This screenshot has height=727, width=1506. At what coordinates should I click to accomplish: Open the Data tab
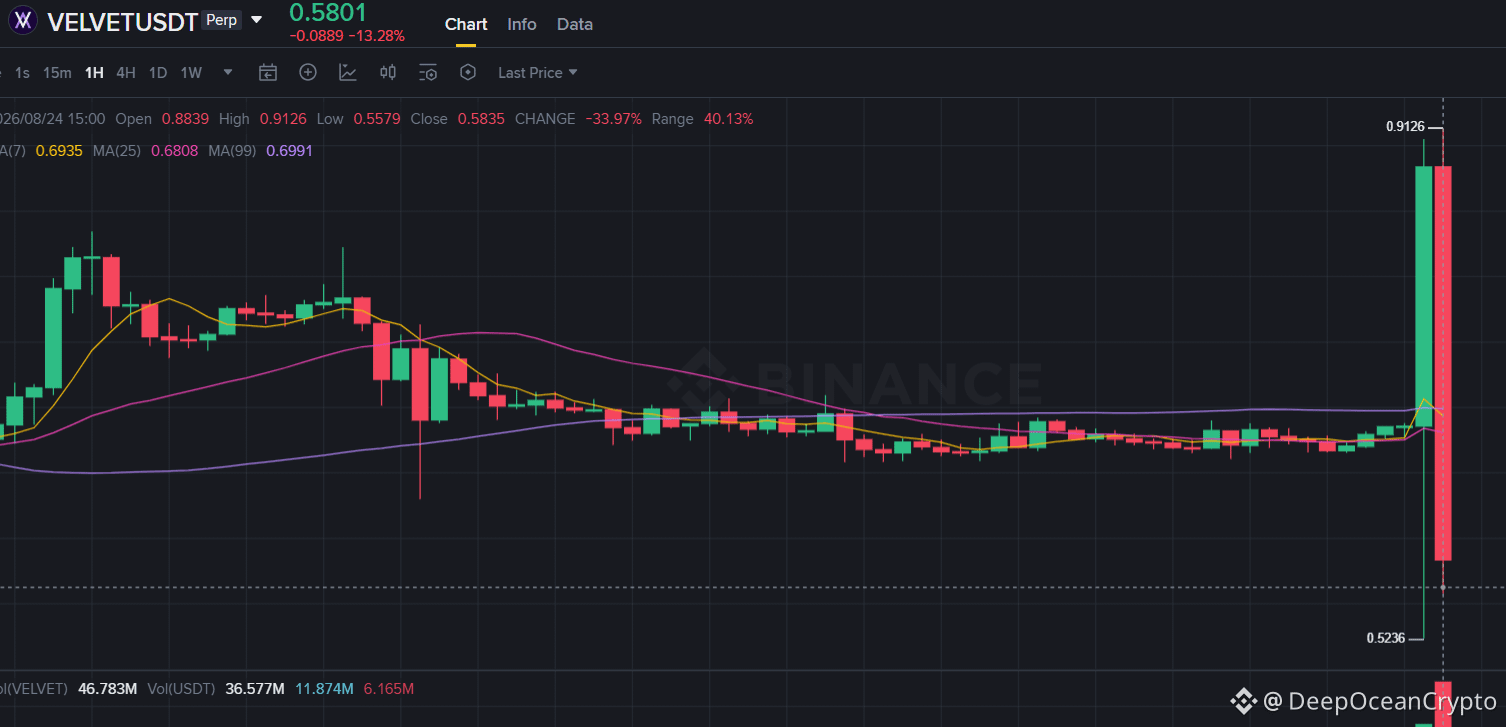575,24
